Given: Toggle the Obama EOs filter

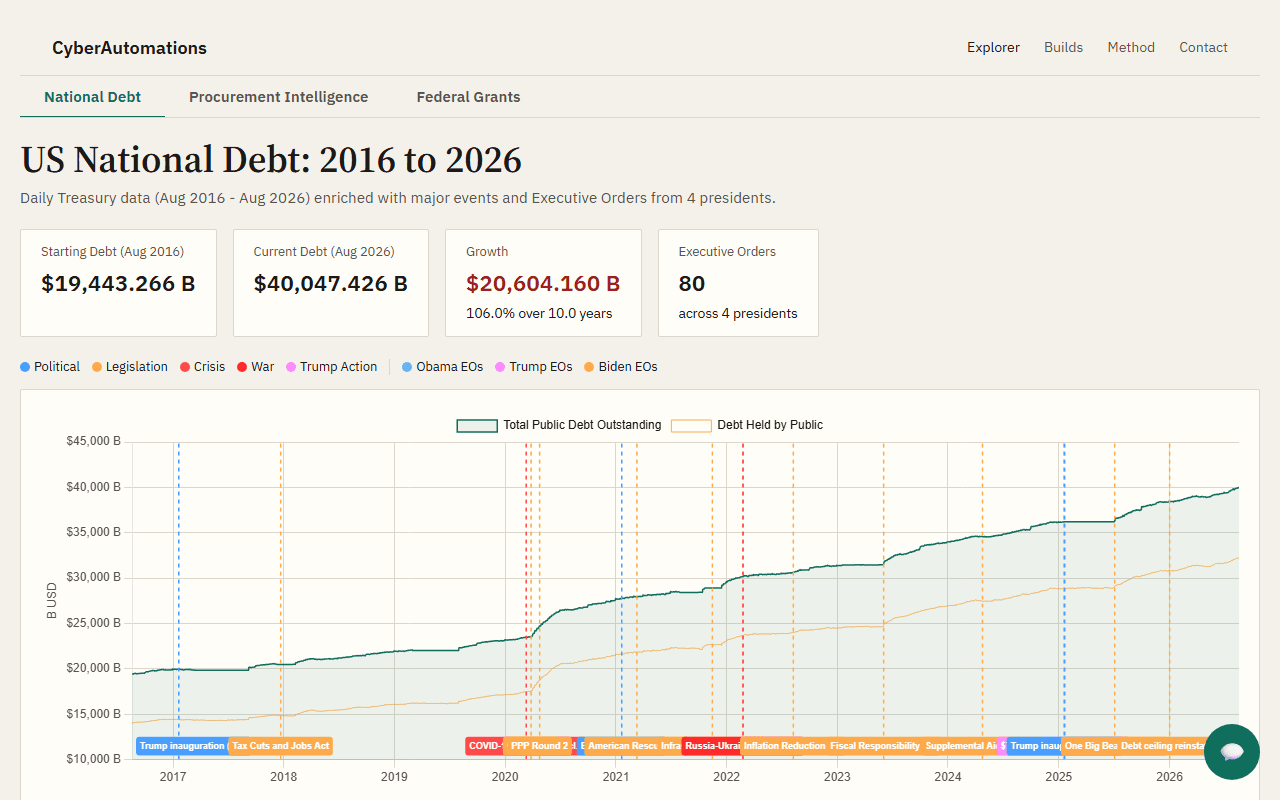Looking at the screenshot, I should tap(443, 367).
